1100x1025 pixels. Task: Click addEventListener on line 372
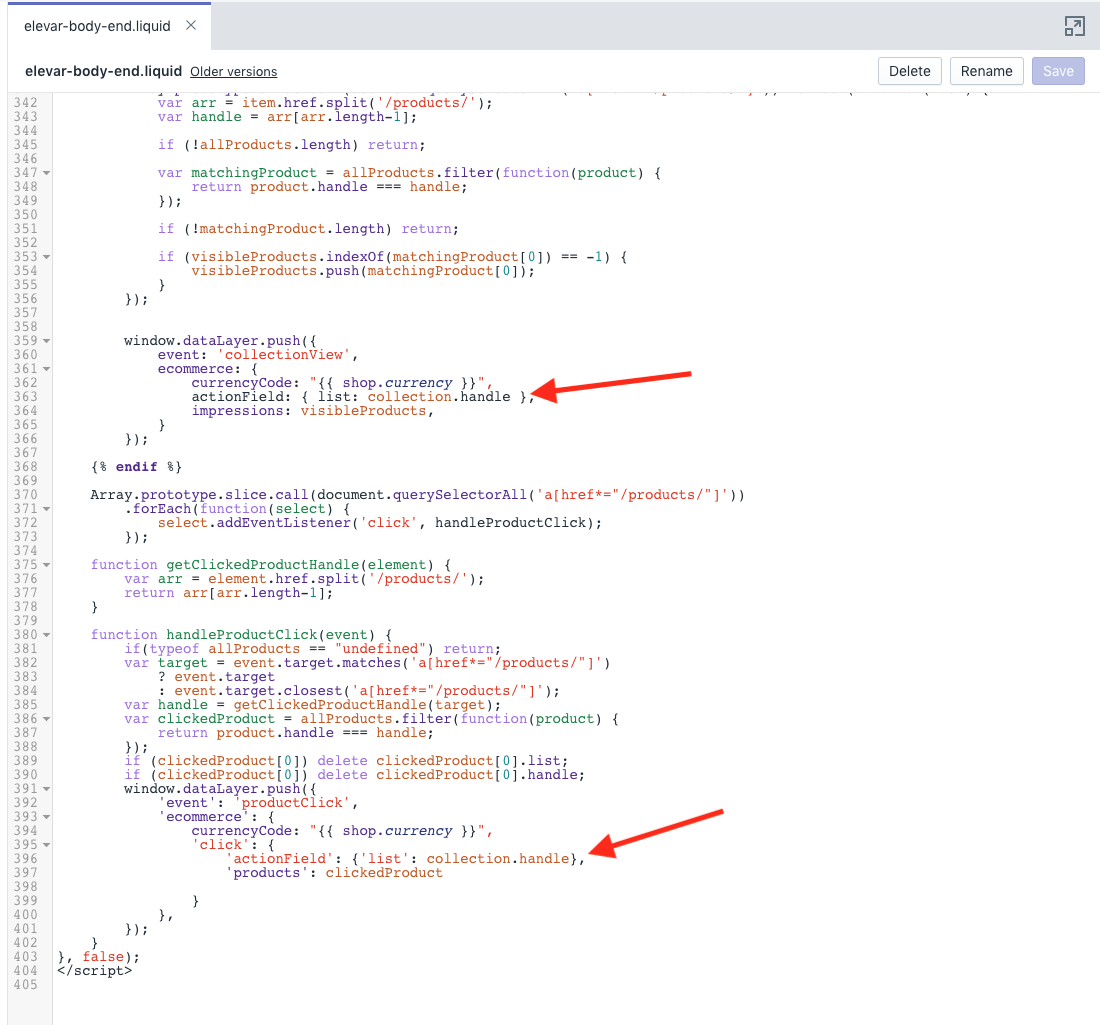(x=283, y=523)
